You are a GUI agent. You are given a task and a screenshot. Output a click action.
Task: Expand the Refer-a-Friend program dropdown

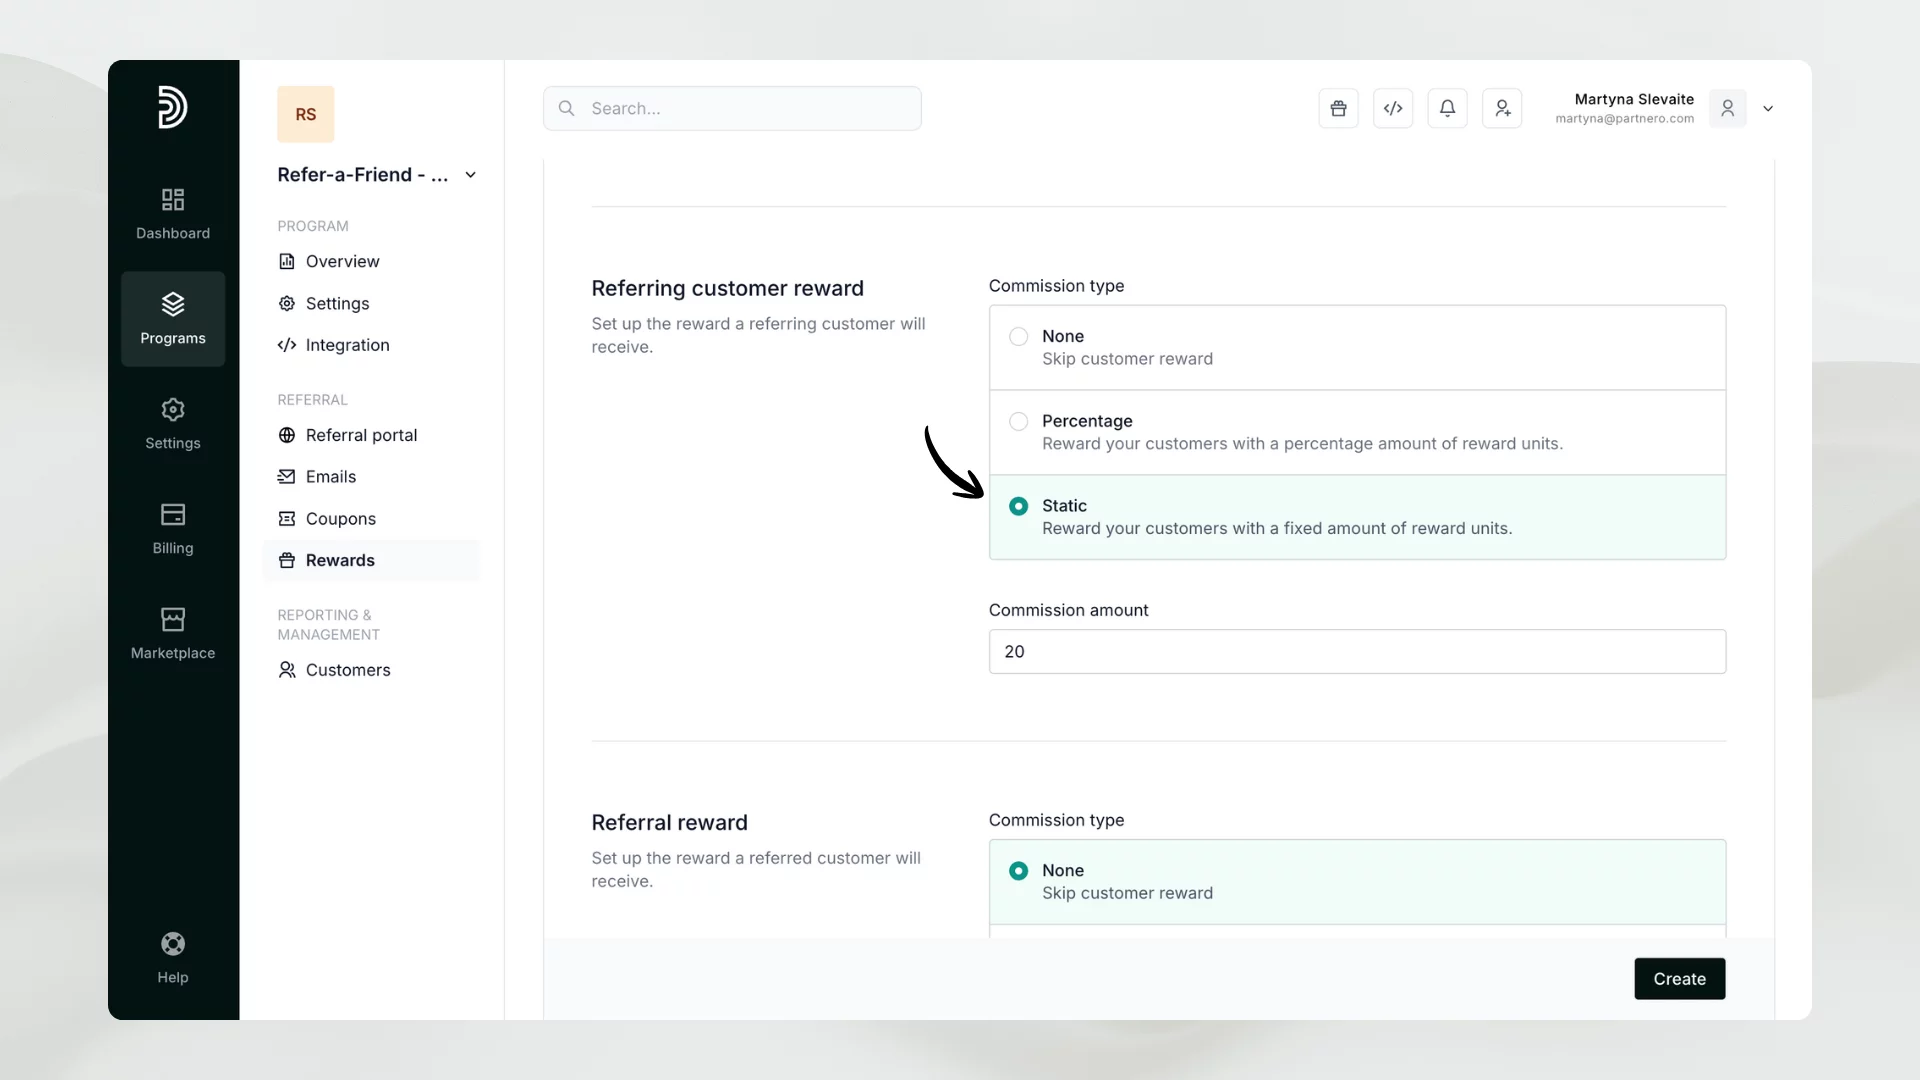coord(471,175)
